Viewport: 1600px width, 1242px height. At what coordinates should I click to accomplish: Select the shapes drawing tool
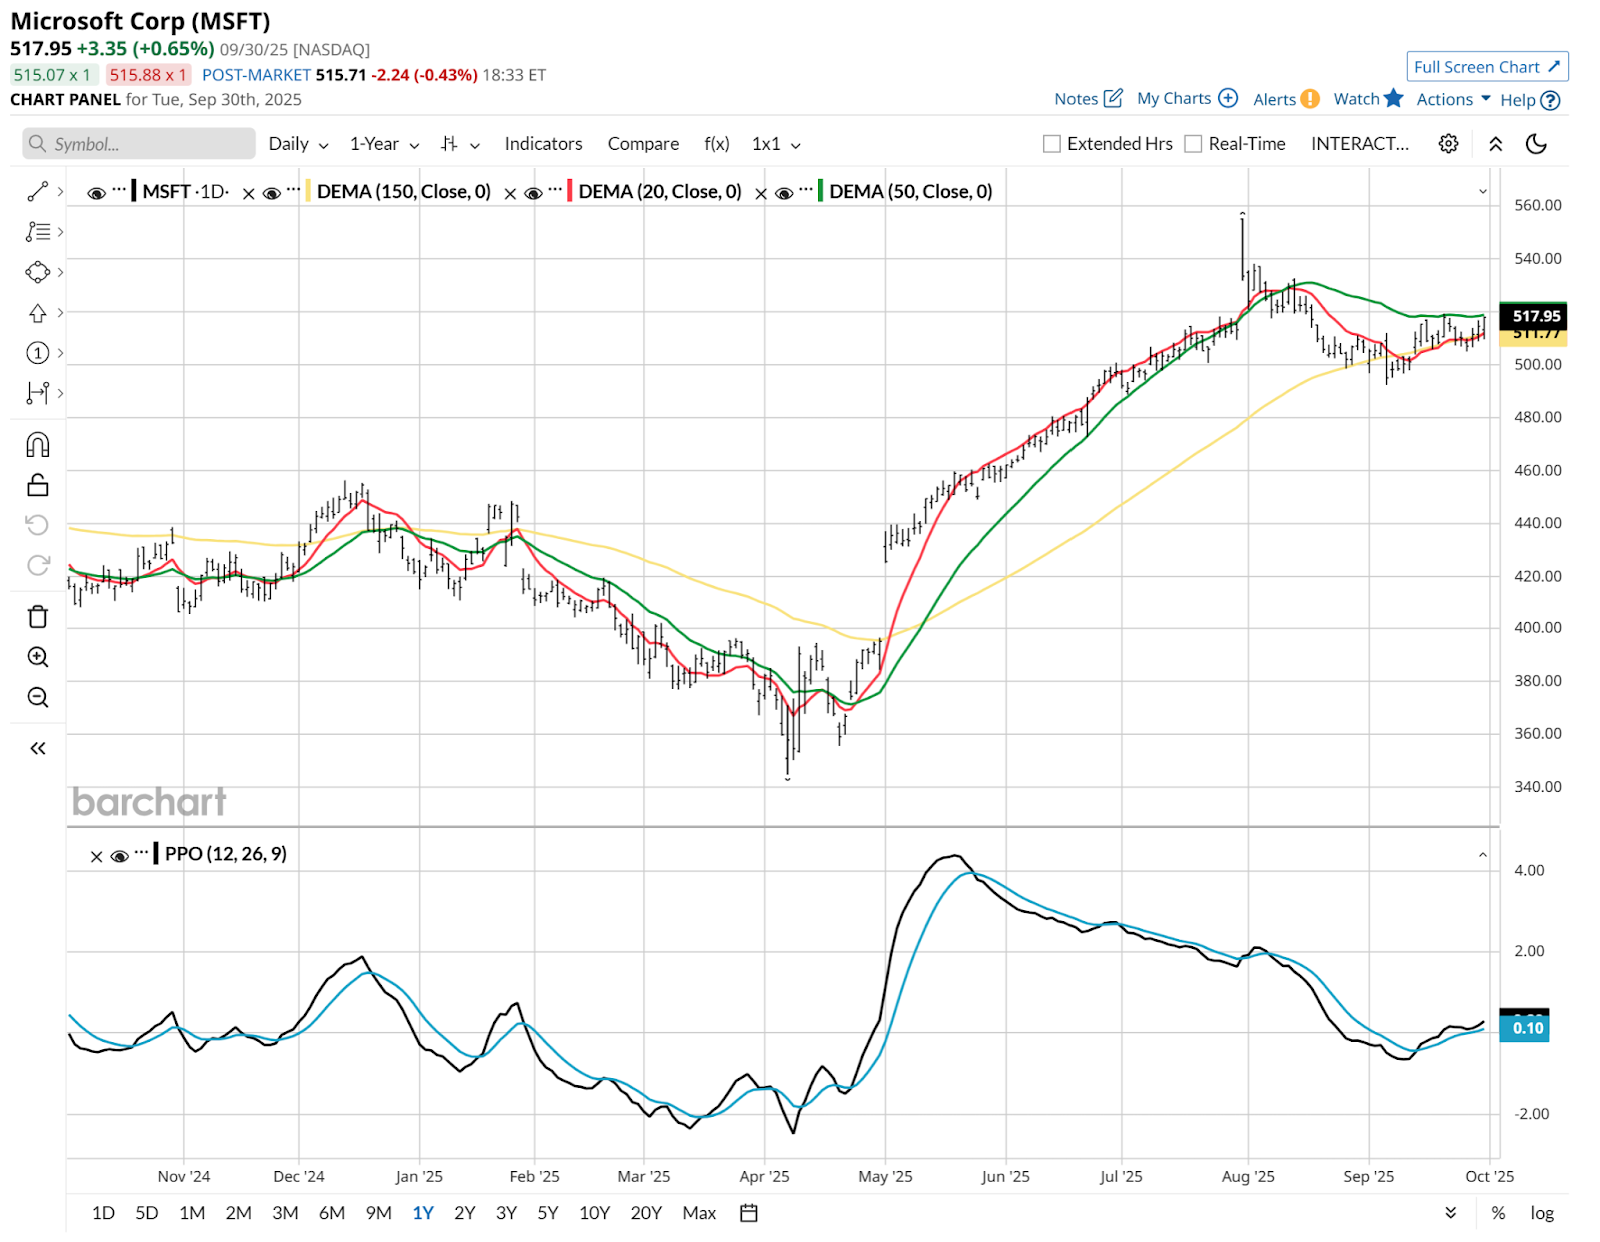38,272
